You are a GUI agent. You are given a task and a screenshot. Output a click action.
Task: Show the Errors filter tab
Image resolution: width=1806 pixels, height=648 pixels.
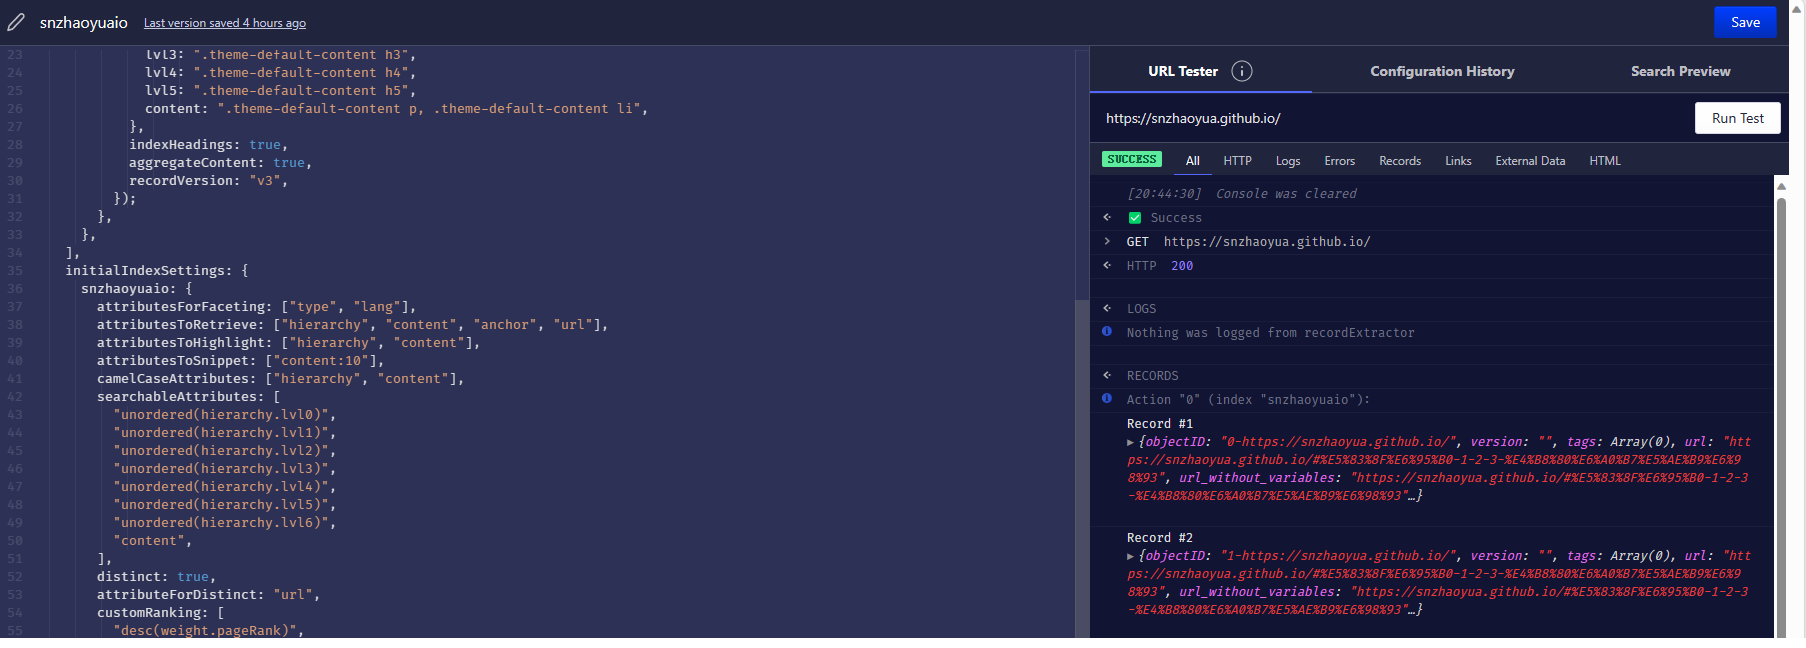(1339, 161)
